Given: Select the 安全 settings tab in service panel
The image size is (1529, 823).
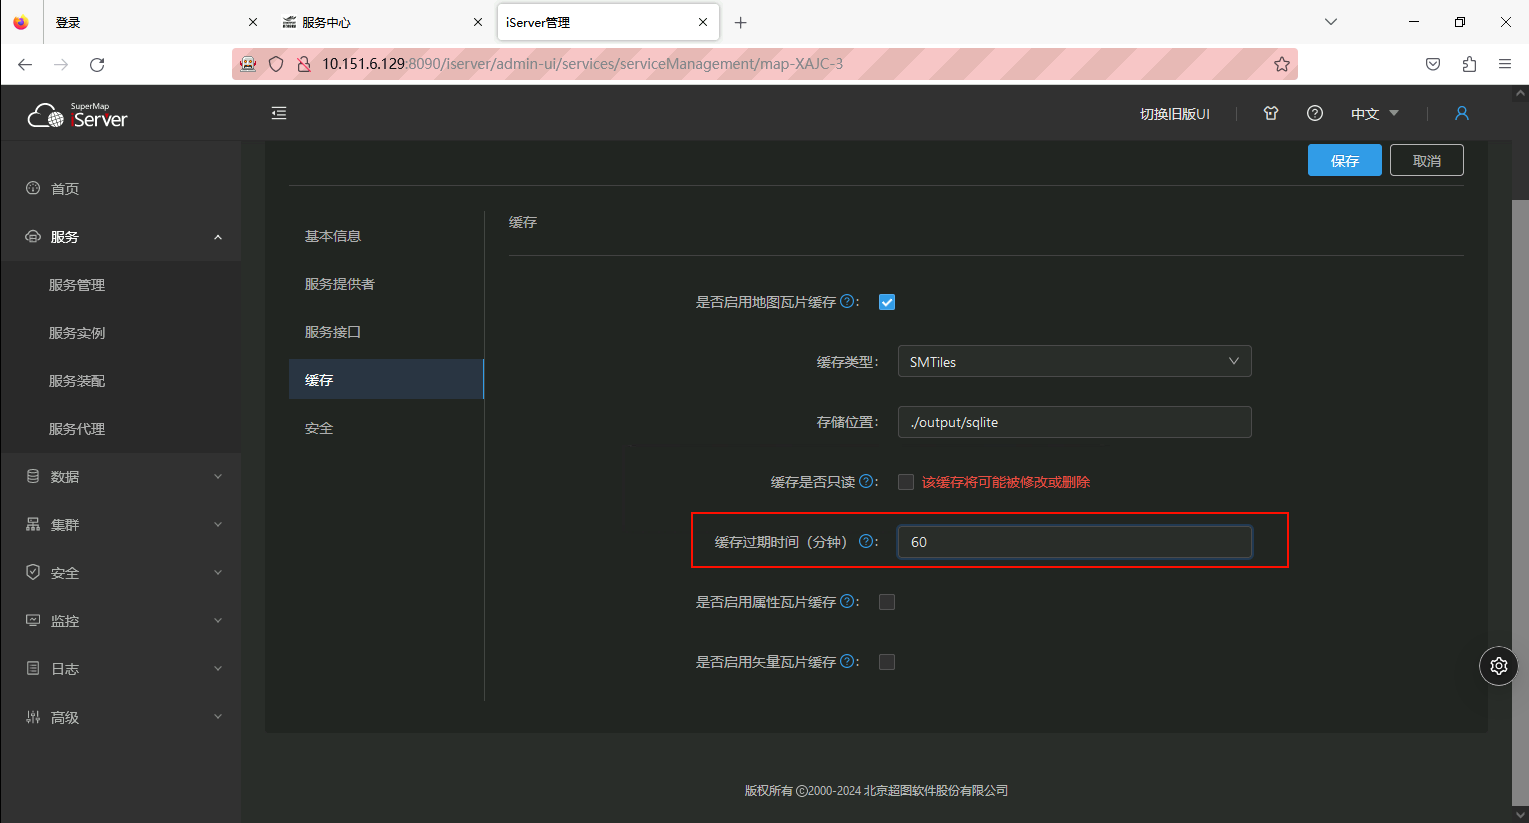Looking at the screenshot, I should click(386, 428).
